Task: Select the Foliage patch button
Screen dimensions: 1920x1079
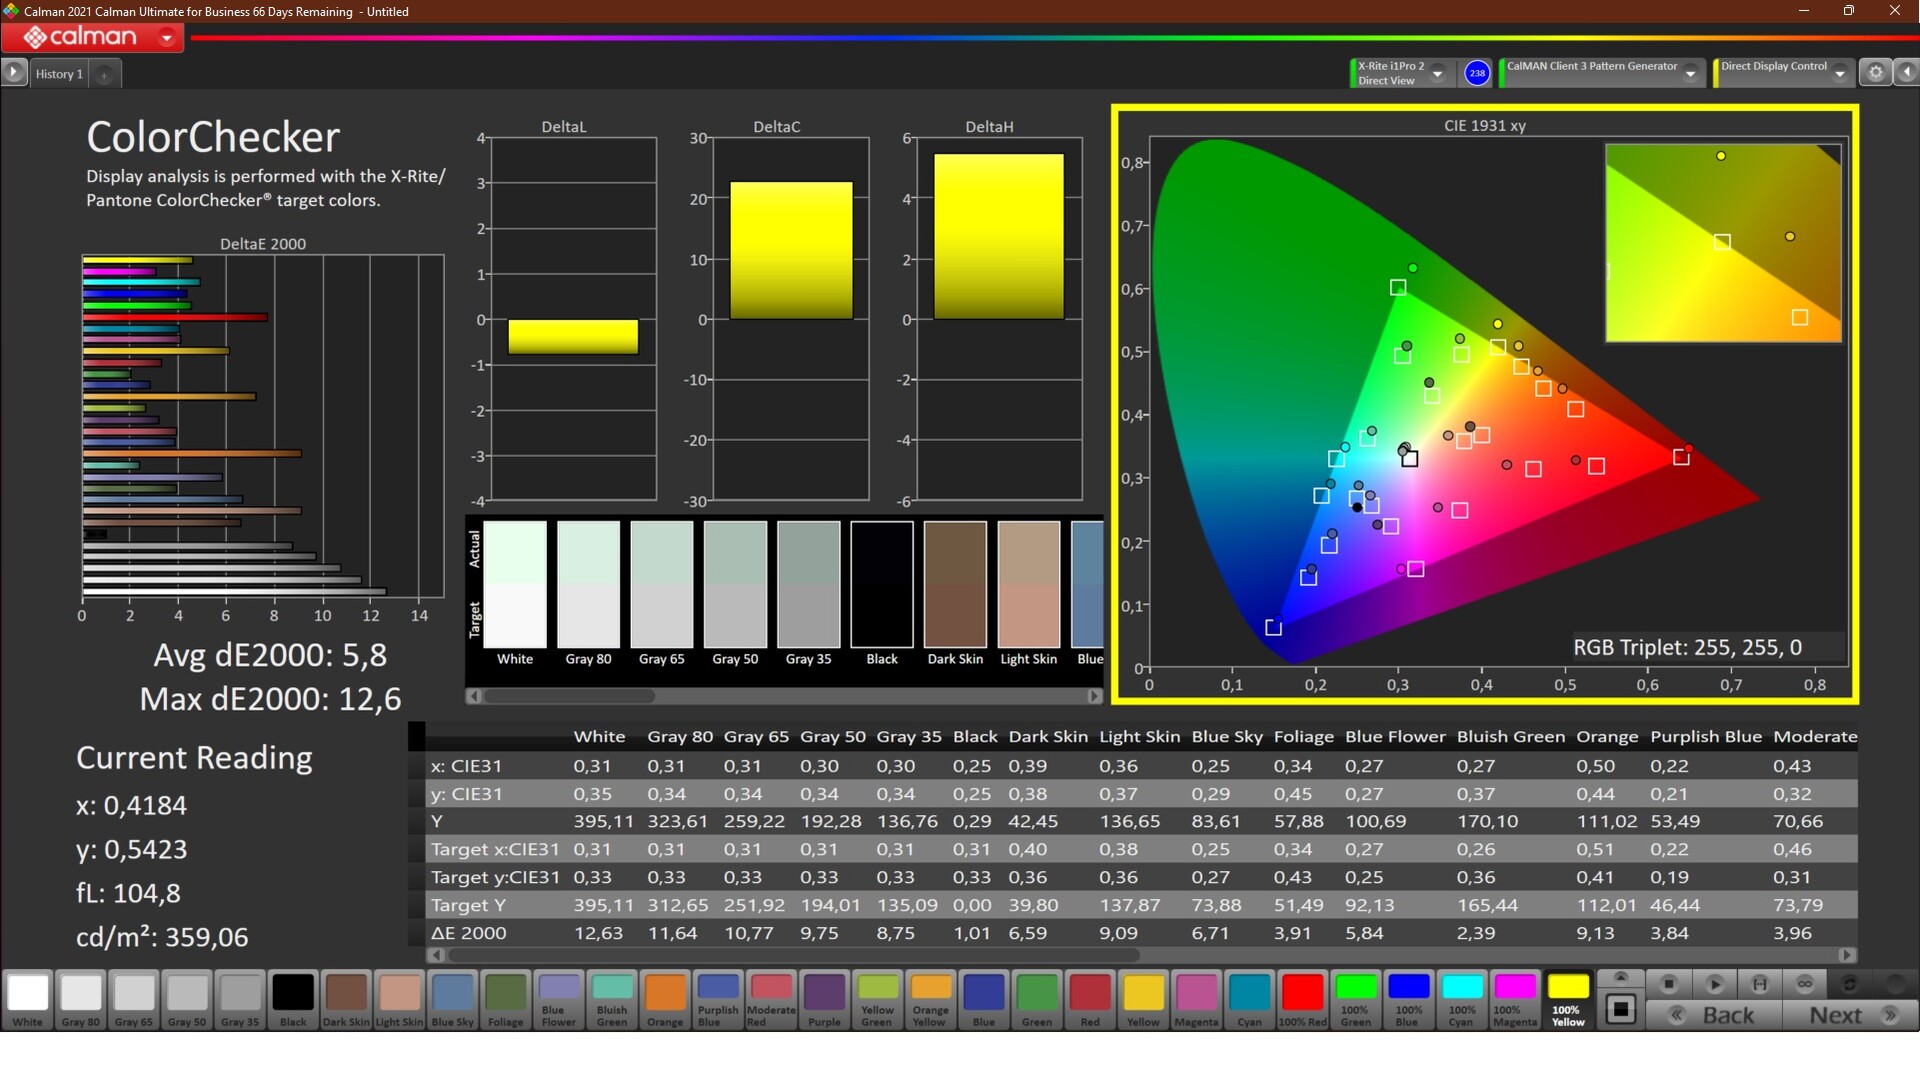Action: click(x=506, y=999)
